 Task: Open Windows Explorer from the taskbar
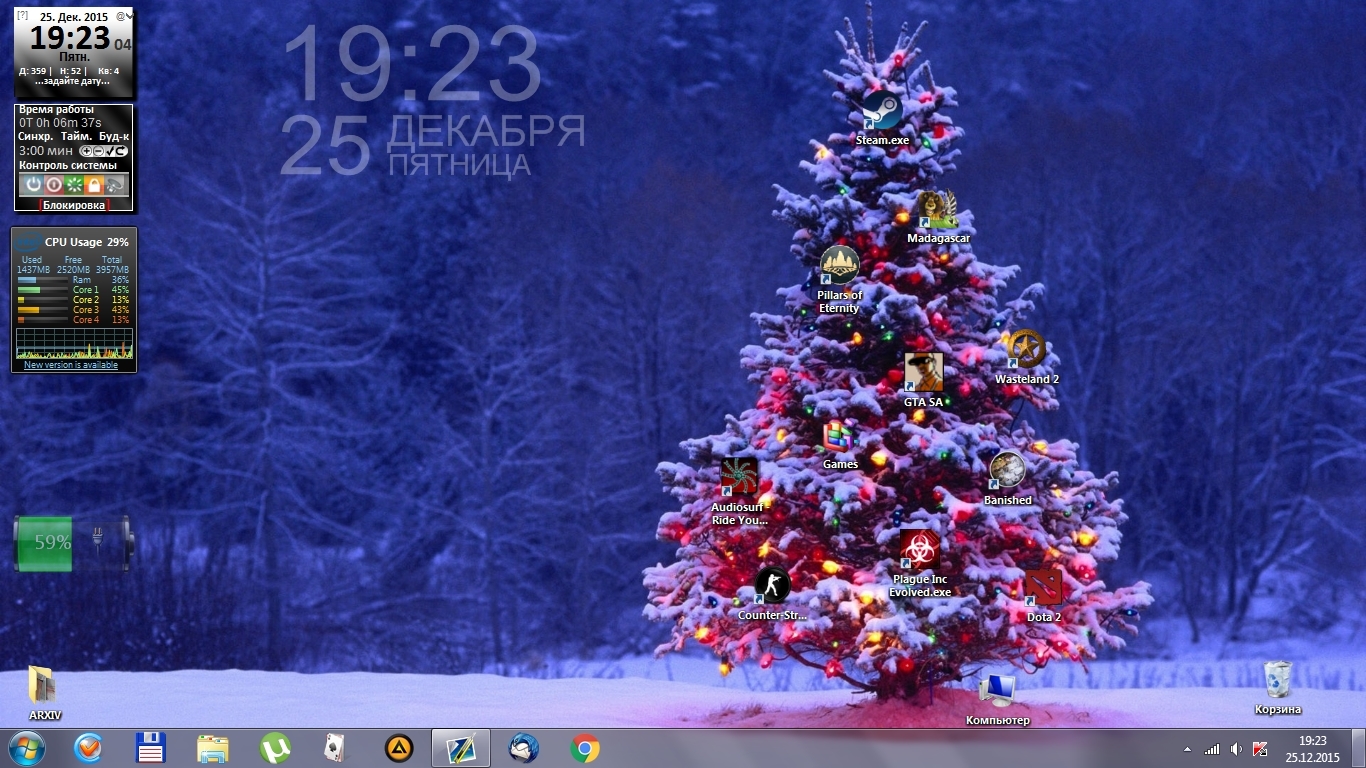tap(213, 748)
